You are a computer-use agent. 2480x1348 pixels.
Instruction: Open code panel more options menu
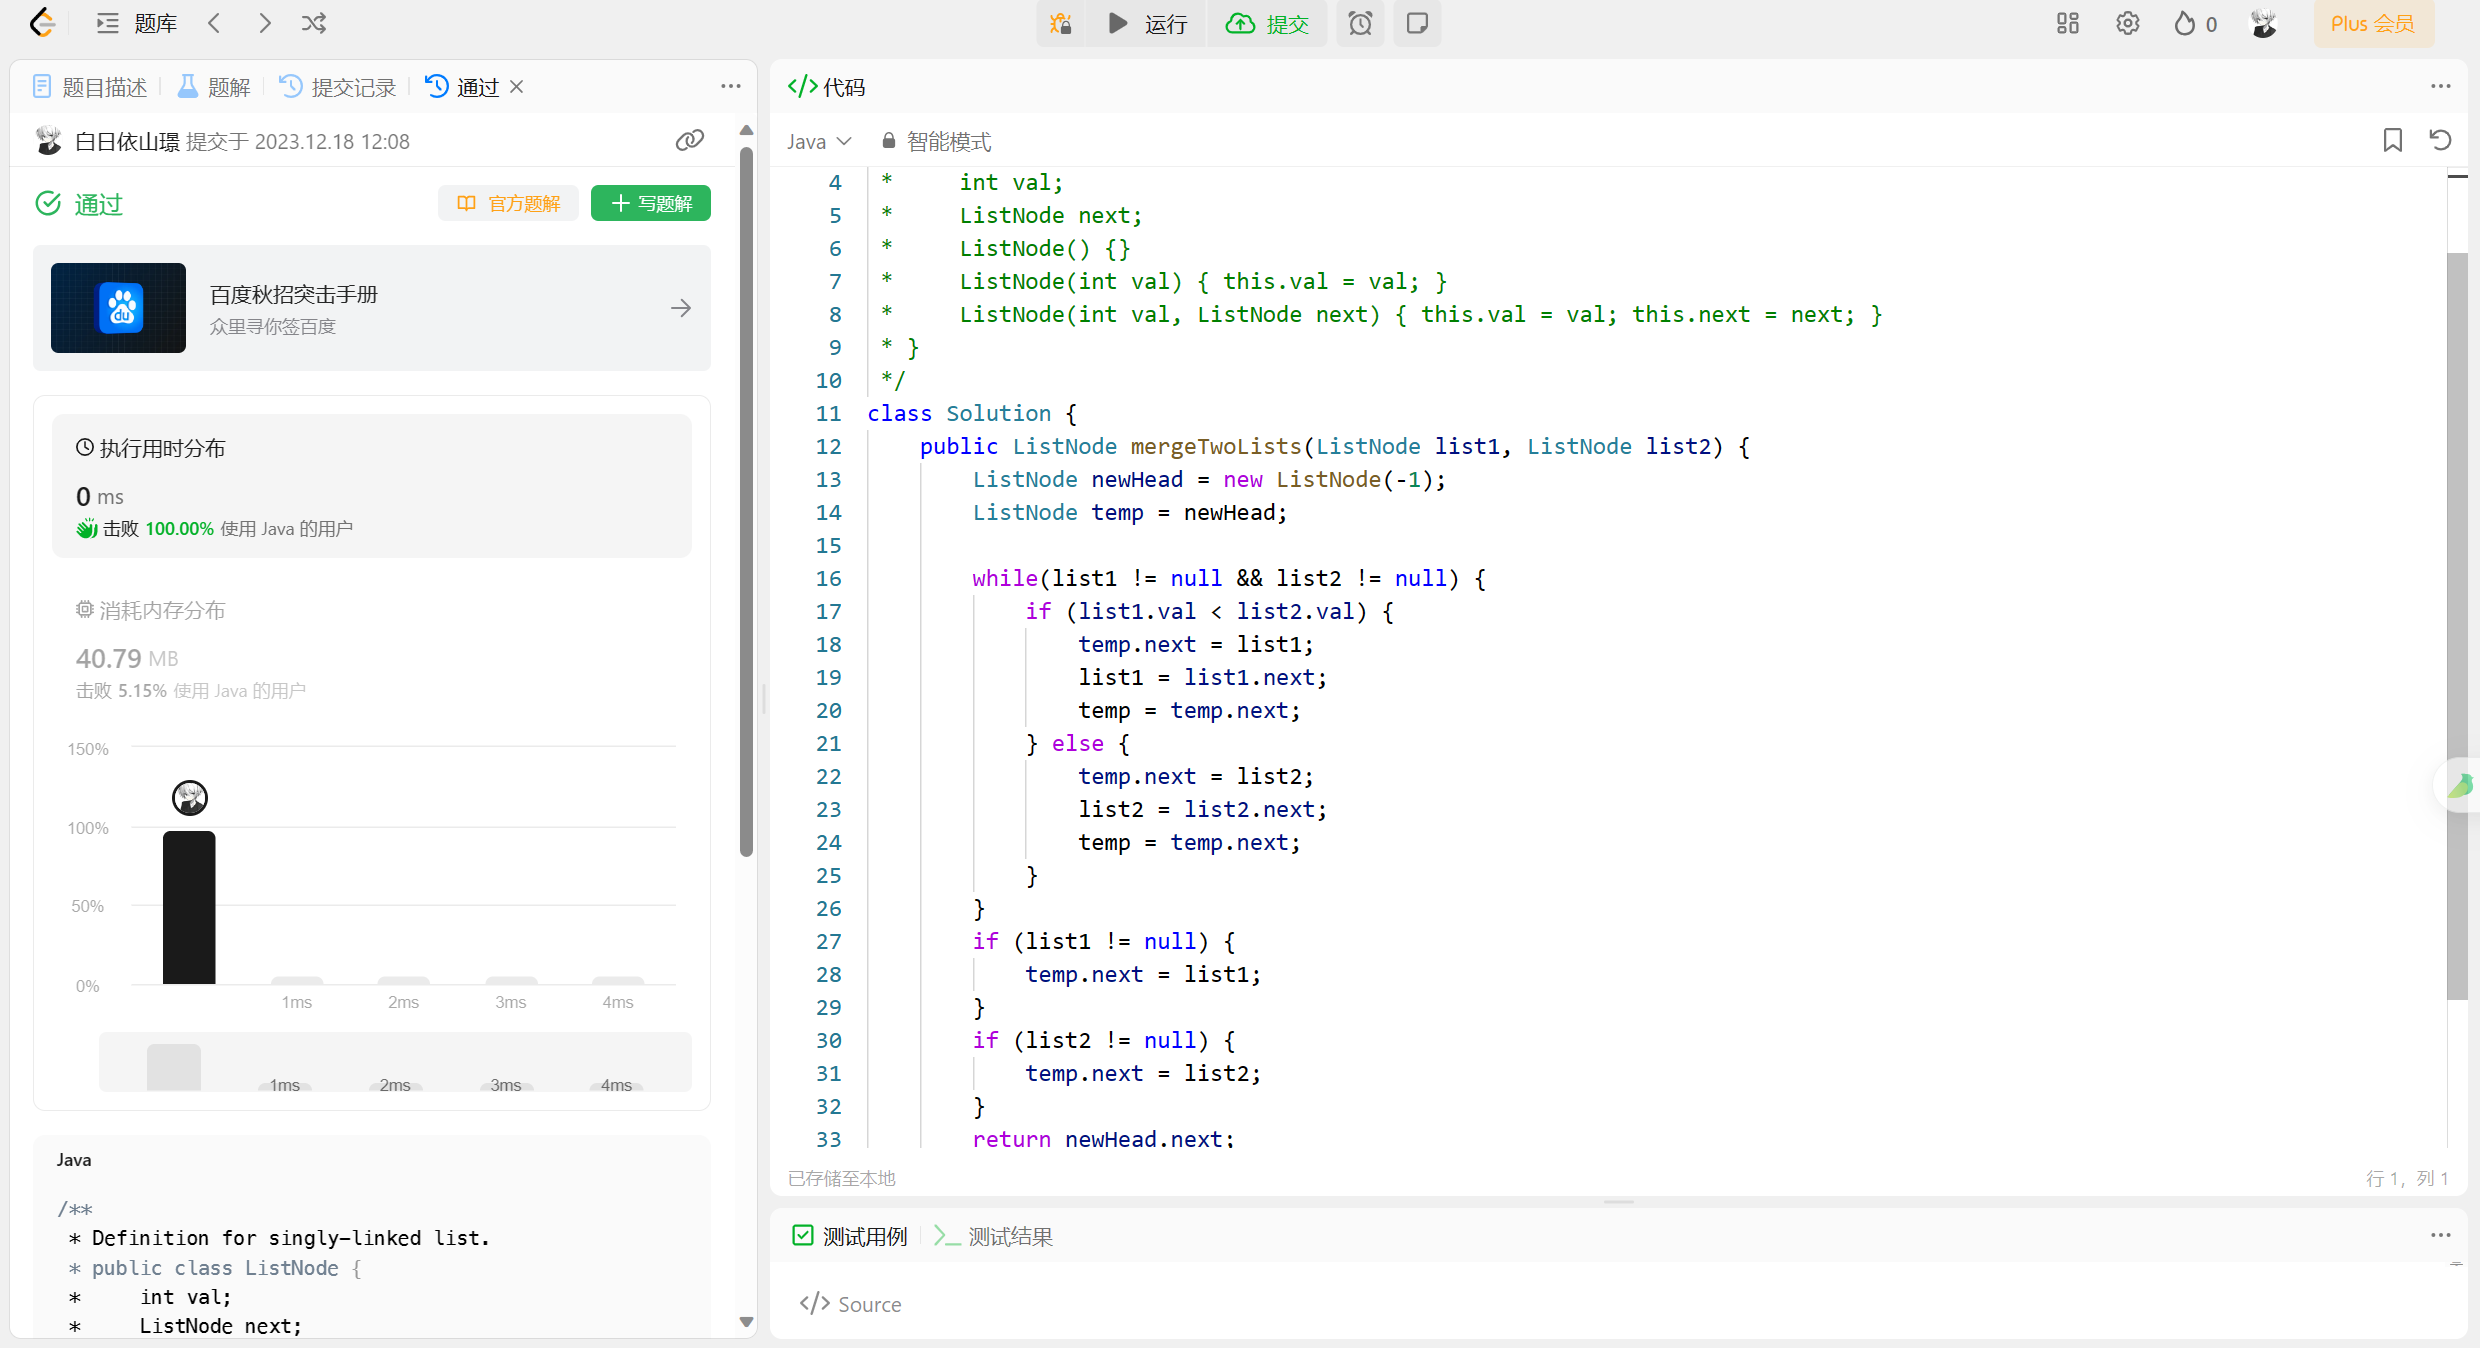pyautogui.click(x=2441, y=86)
